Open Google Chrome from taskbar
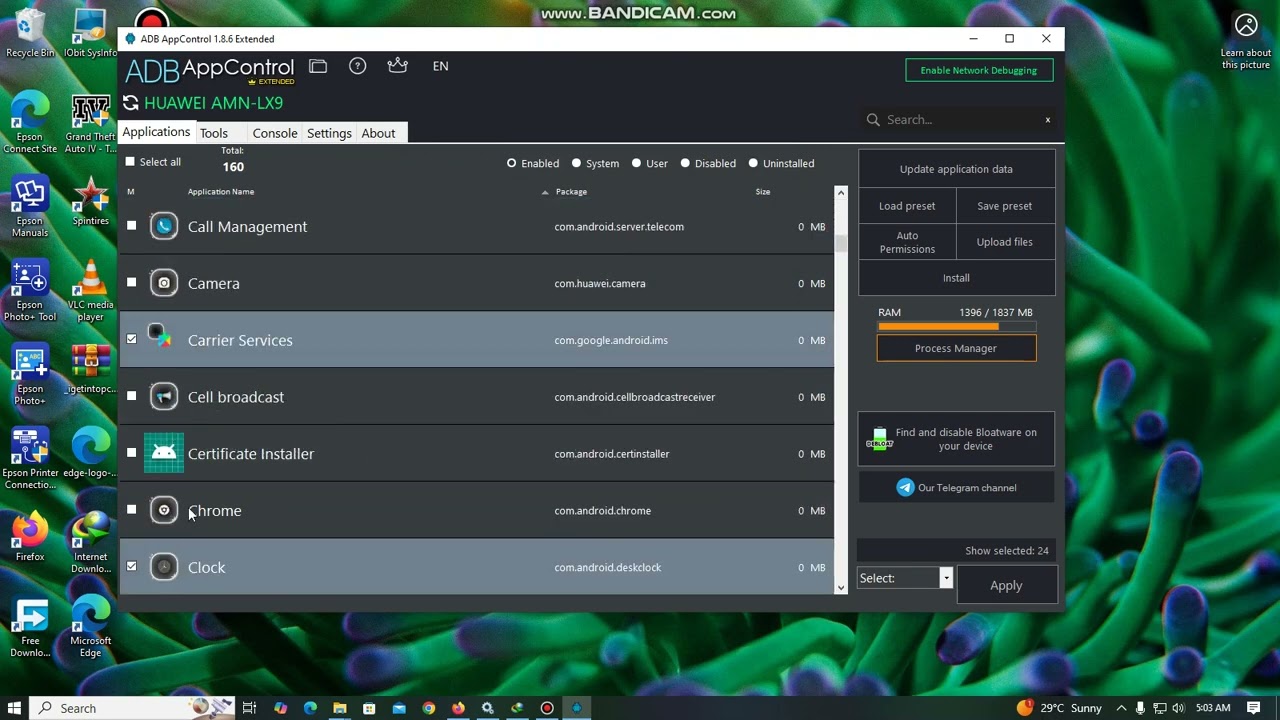Viewport: 1280px width, 720px height. click(x=429, y=708)
